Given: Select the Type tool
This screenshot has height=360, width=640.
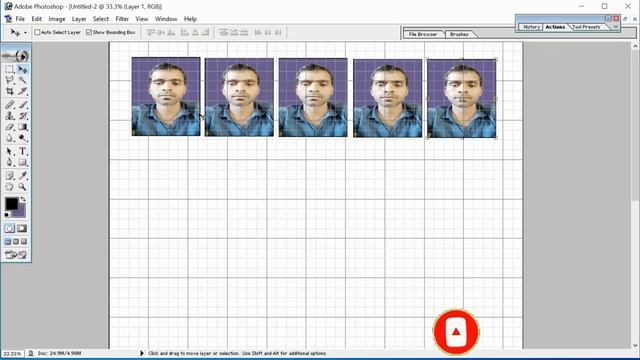Looking at the screenshot, I should click(x=22, y=151).
